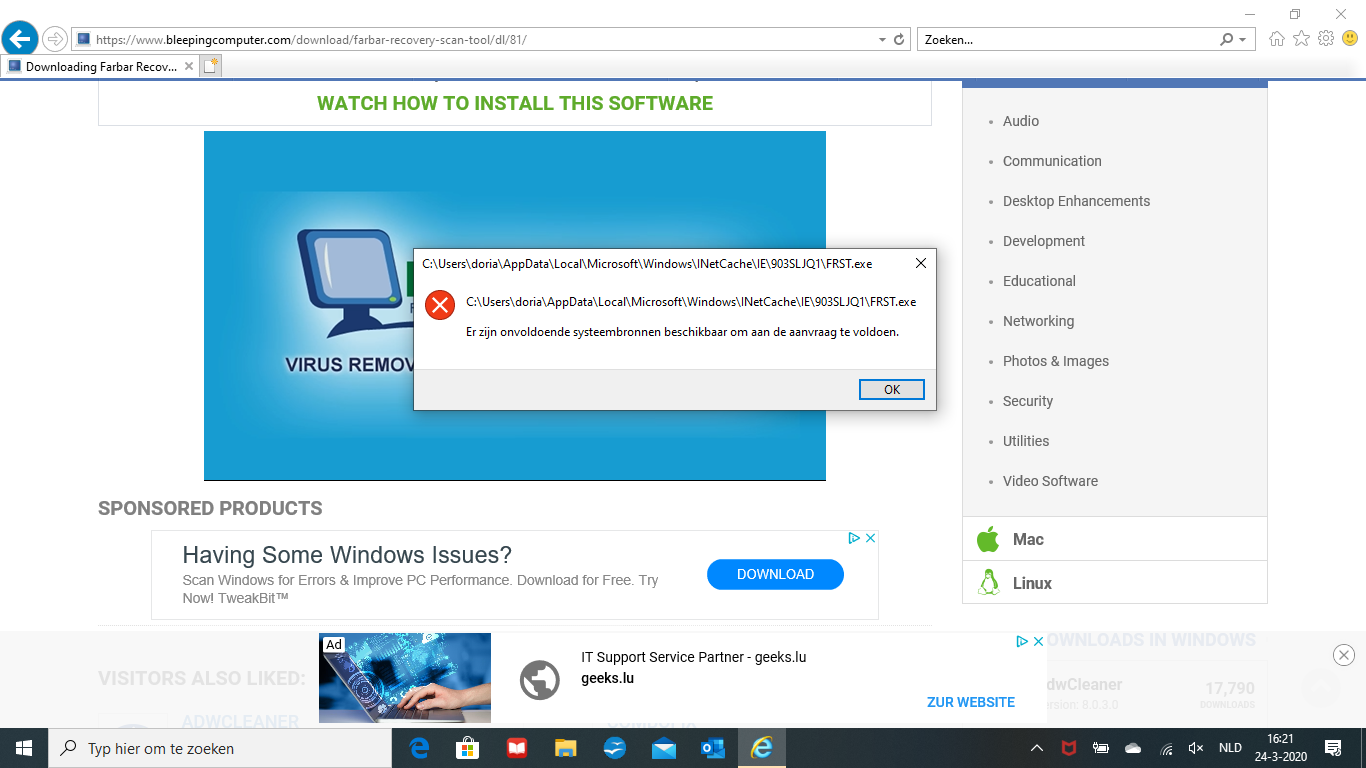Close the geeks.lu banner ad X
The width and height of the screenshot is (1366, 768).
click(x=1038, y=641)
